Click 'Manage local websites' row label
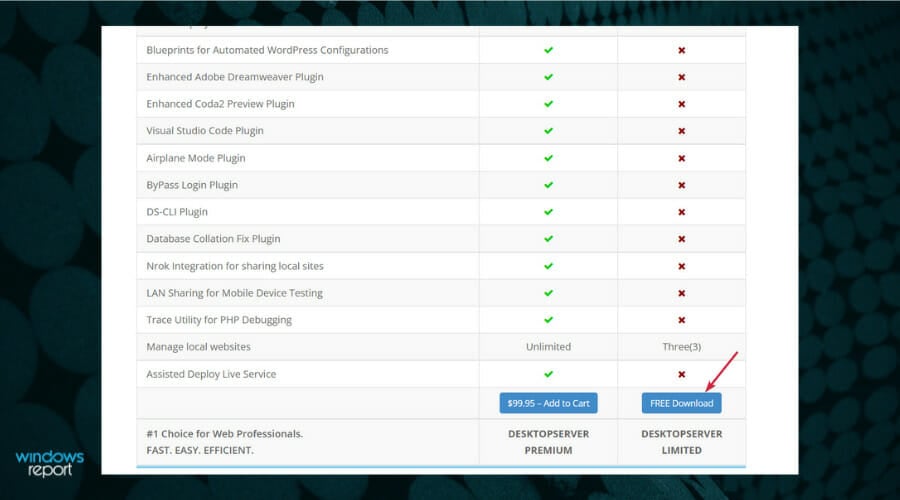This screenshot has width=900, height=500. coord(198,347)
